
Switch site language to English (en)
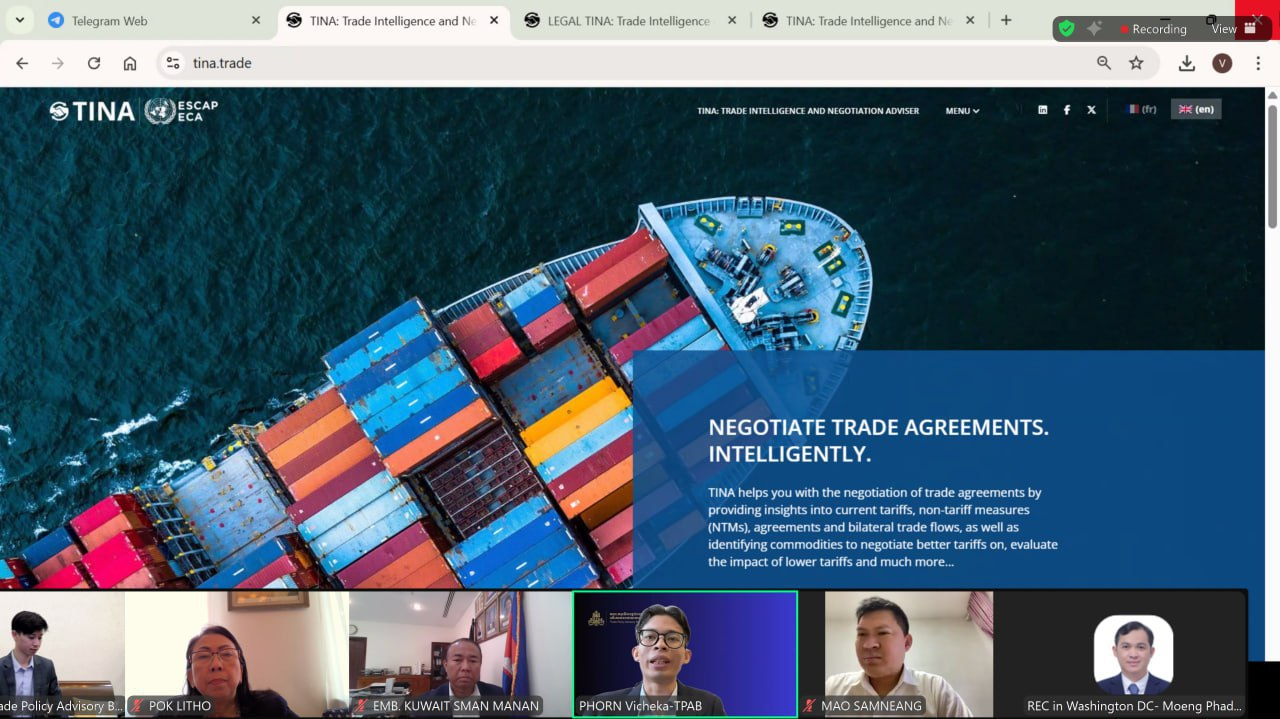(x=1196, y=109)
